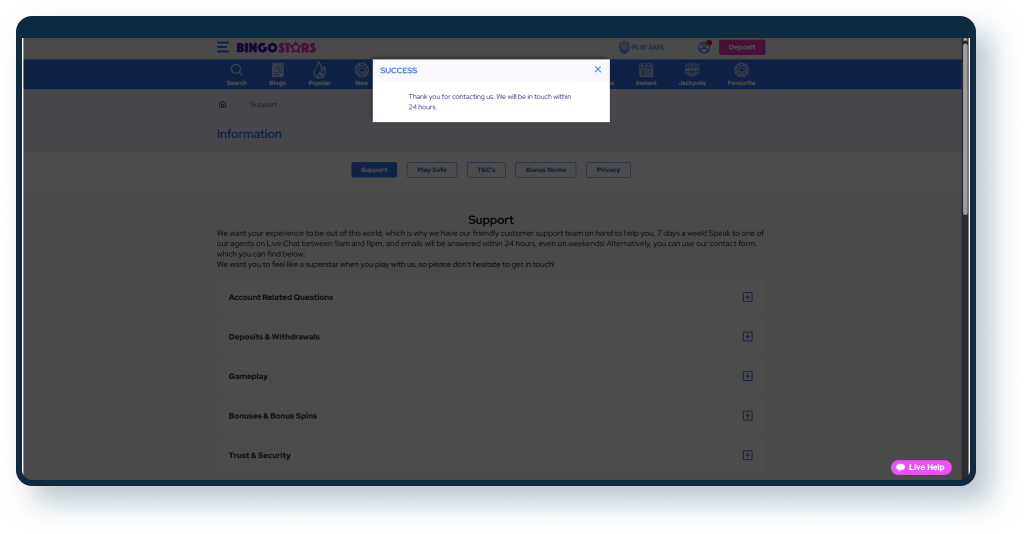This screenshot has width=1024, height=534.
Task: Switch to the Play Safe tab
Action: click(432, 170)
